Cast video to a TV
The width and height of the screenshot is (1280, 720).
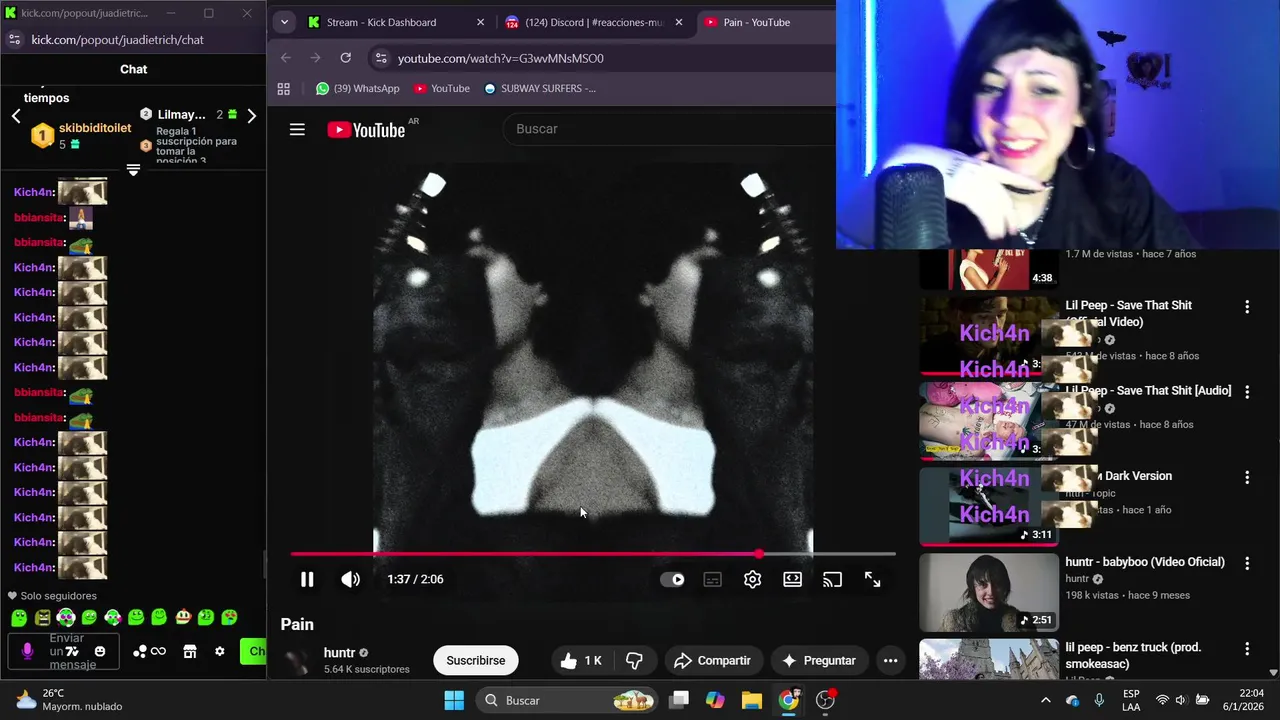[832, 579]
